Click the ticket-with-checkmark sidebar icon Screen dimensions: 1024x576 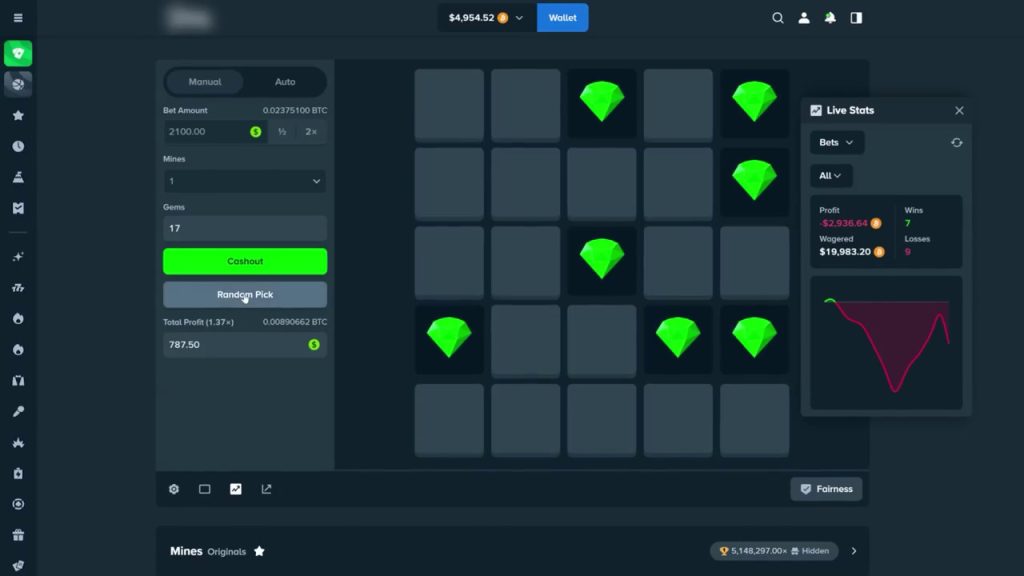[x=18, y=208]
